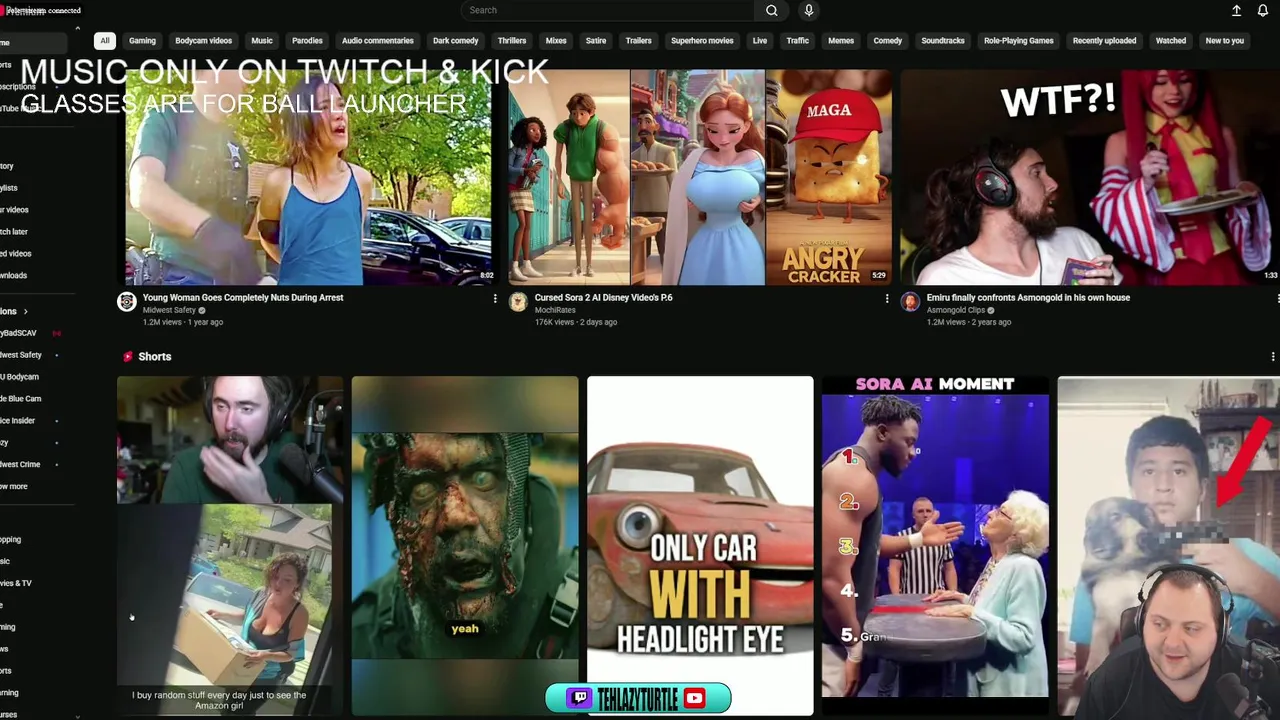The width and height of the screenshot is (1280, 720).
Task: Select the Bodycam videos filter chip
Action: pyautogui.click(x=203, y=41)
